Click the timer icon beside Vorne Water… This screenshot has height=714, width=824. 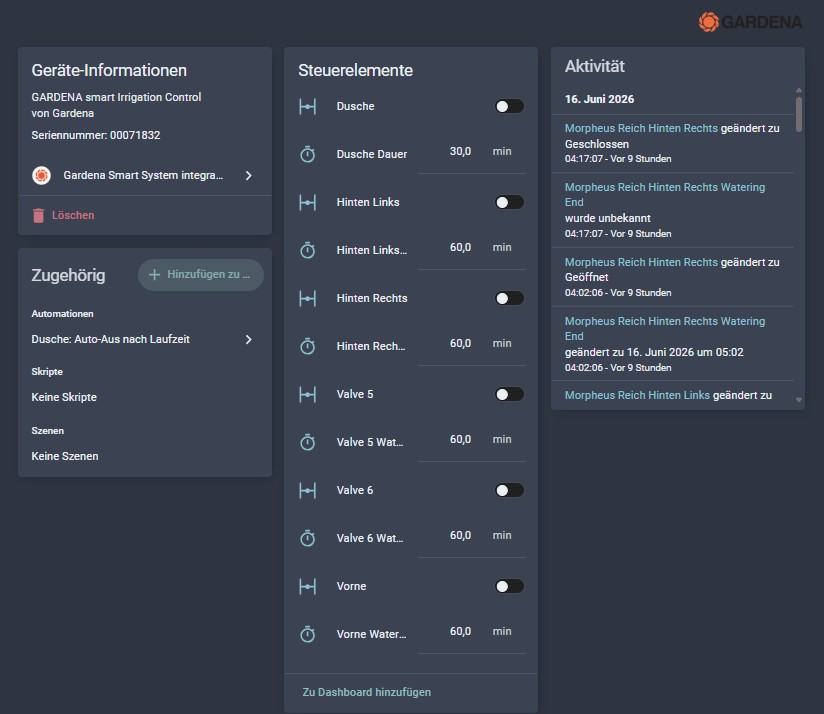click(x=307, y=634)
